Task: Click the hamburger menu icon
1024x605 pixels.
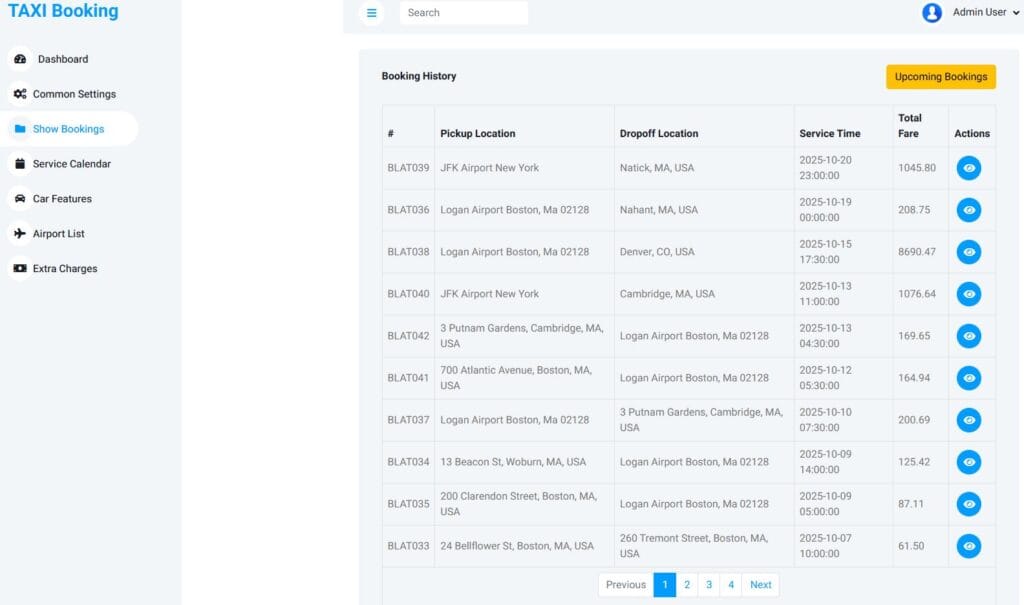Action: [x=371, y=12]
